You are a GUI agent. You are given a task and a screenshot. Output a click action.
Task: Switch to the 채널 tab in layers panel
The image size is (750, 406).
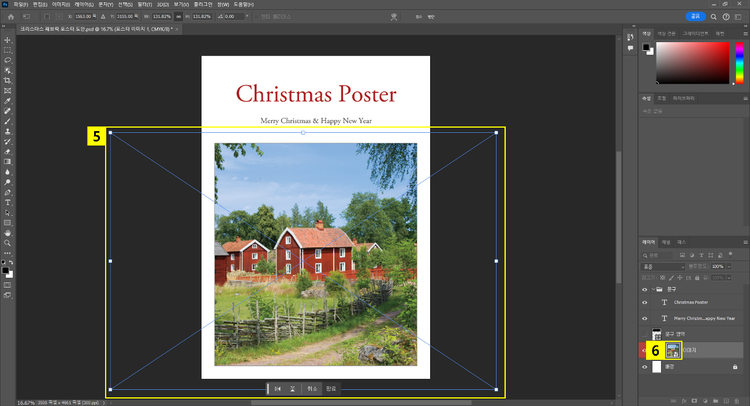[667, 242]
